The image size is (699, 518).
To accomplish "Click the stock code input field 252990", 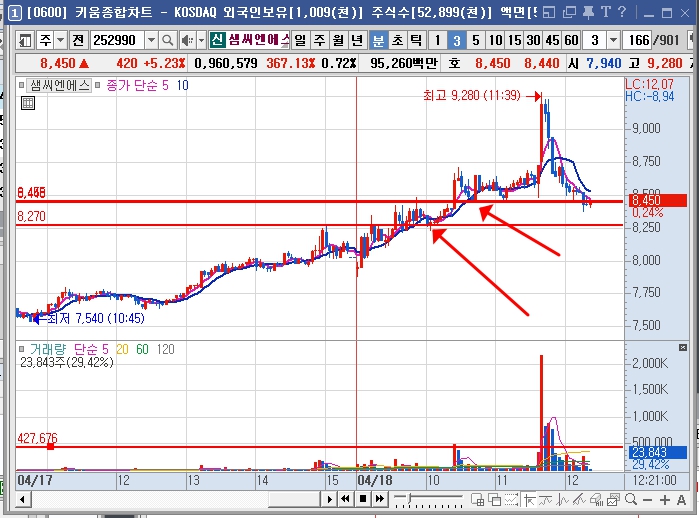I will pos(118,41).
